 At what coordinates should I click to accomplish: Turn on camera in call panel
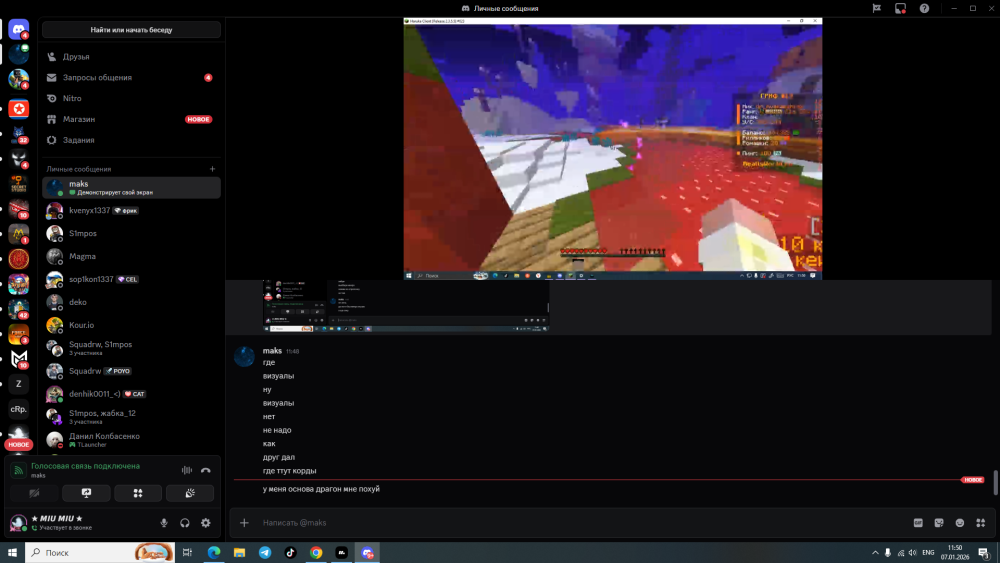[x=34, y=493]
